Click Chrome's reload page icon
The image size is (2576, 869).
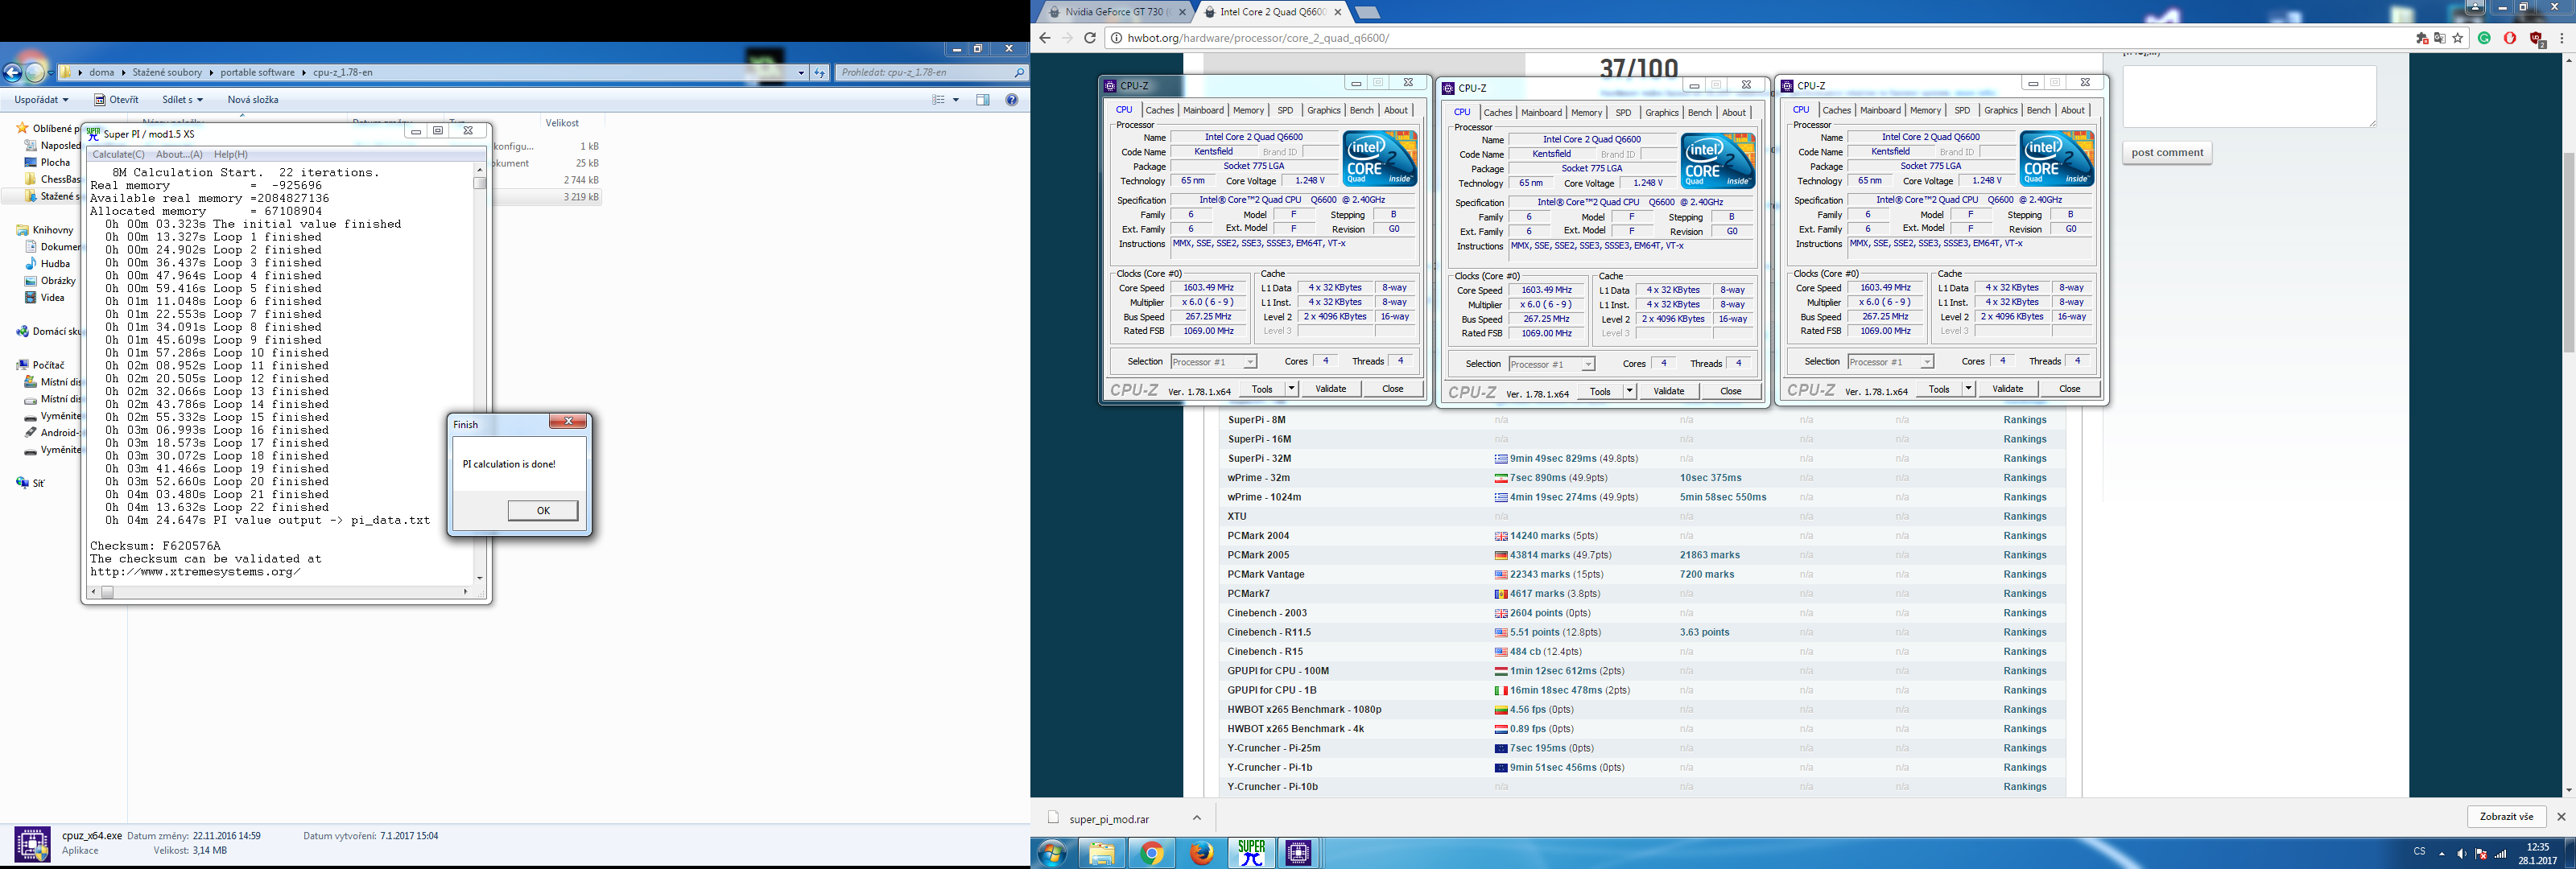(1090, 38)
